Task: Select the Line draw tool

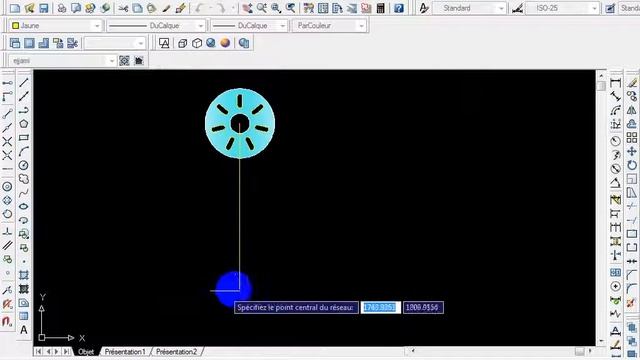Action: tap(24, 83)
